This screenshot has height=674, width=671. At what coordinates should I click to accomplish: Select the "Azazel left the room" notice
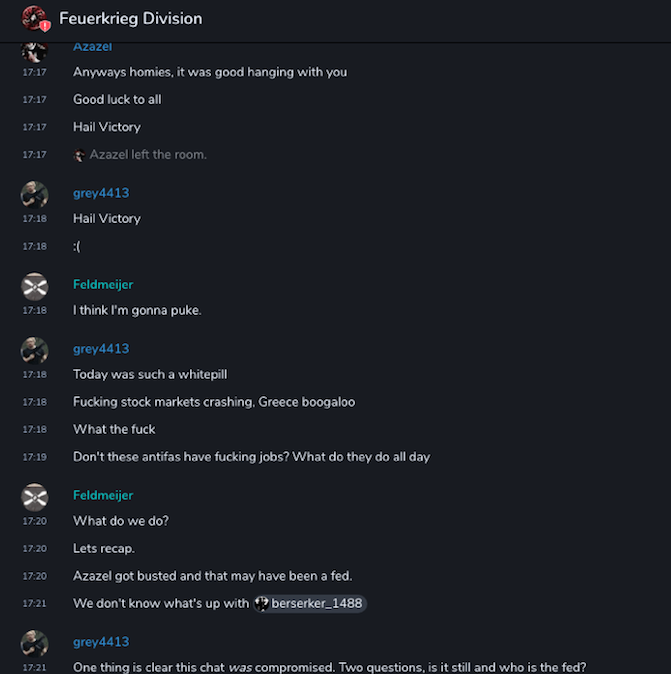148,155
